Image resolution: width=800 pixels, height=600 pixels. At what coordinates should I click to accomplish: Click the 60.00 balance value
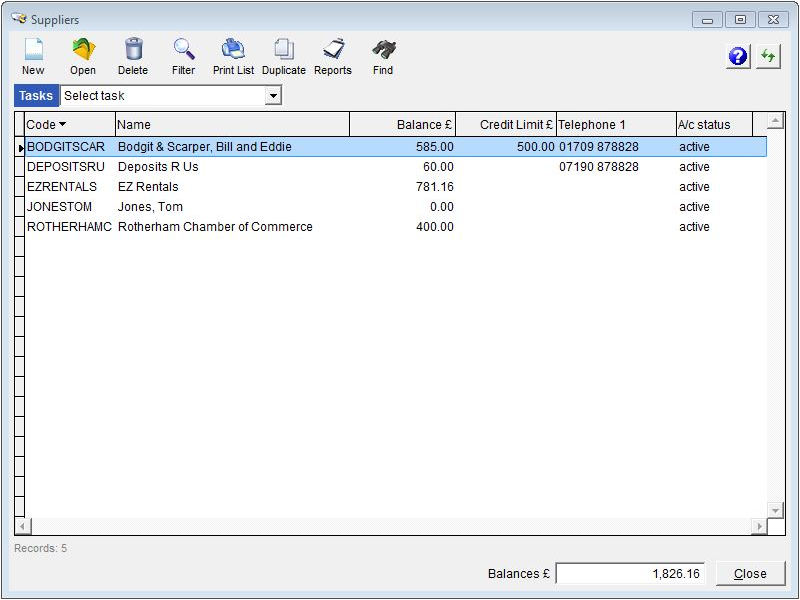pos(438,167)
